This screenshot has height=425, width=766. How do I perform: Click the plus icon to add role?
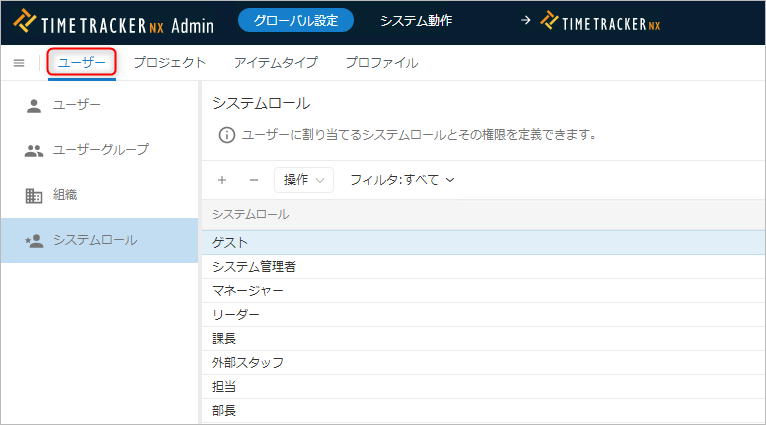tap(222, 180)
